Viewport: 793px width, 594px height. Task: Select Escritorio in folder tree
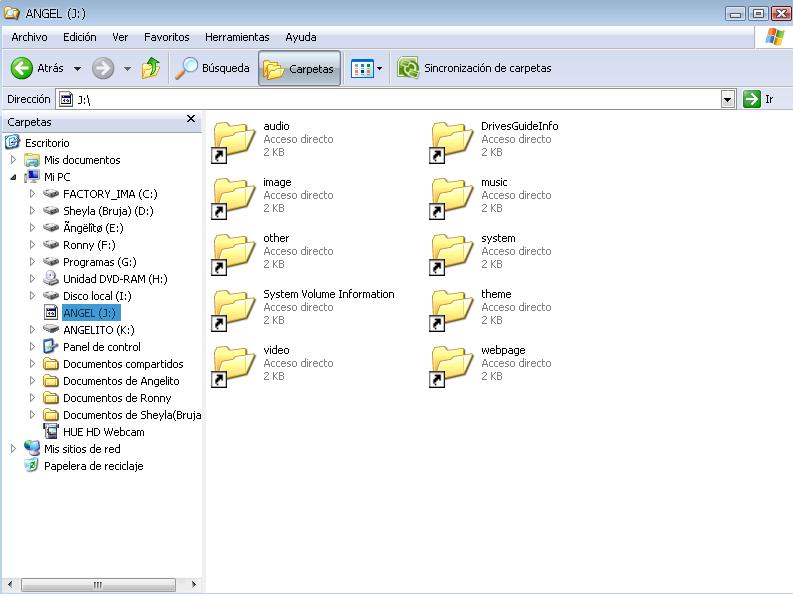click(x=47, y=143)
